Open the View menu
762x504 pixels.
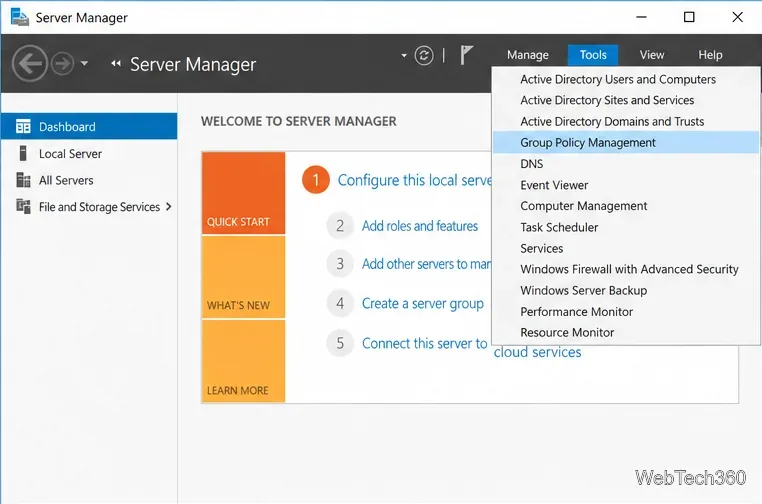[652, 55]
